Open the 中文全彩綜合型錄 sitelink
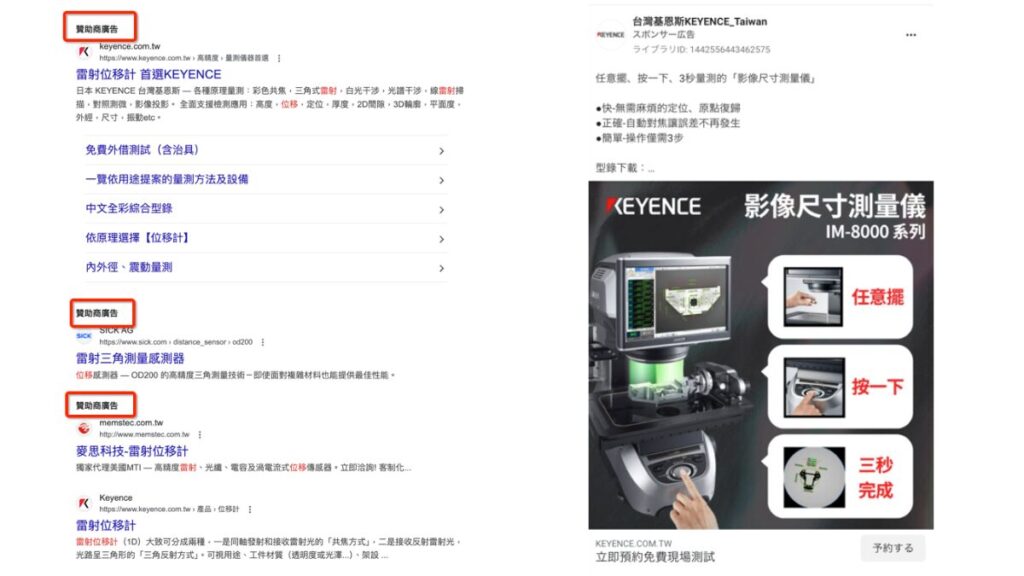 coord(129,208)
